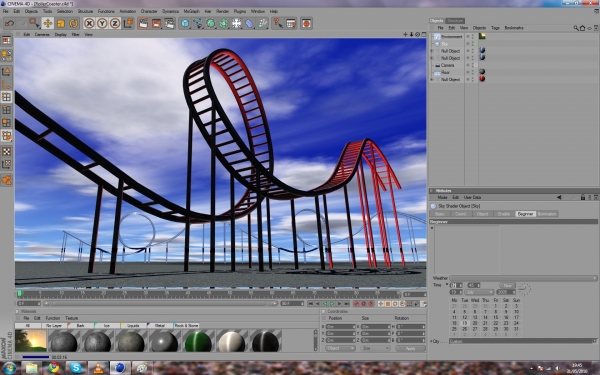Open the NURBS generator icon
This screenshot has height=375, width=600.
click(x=210, y=23)
